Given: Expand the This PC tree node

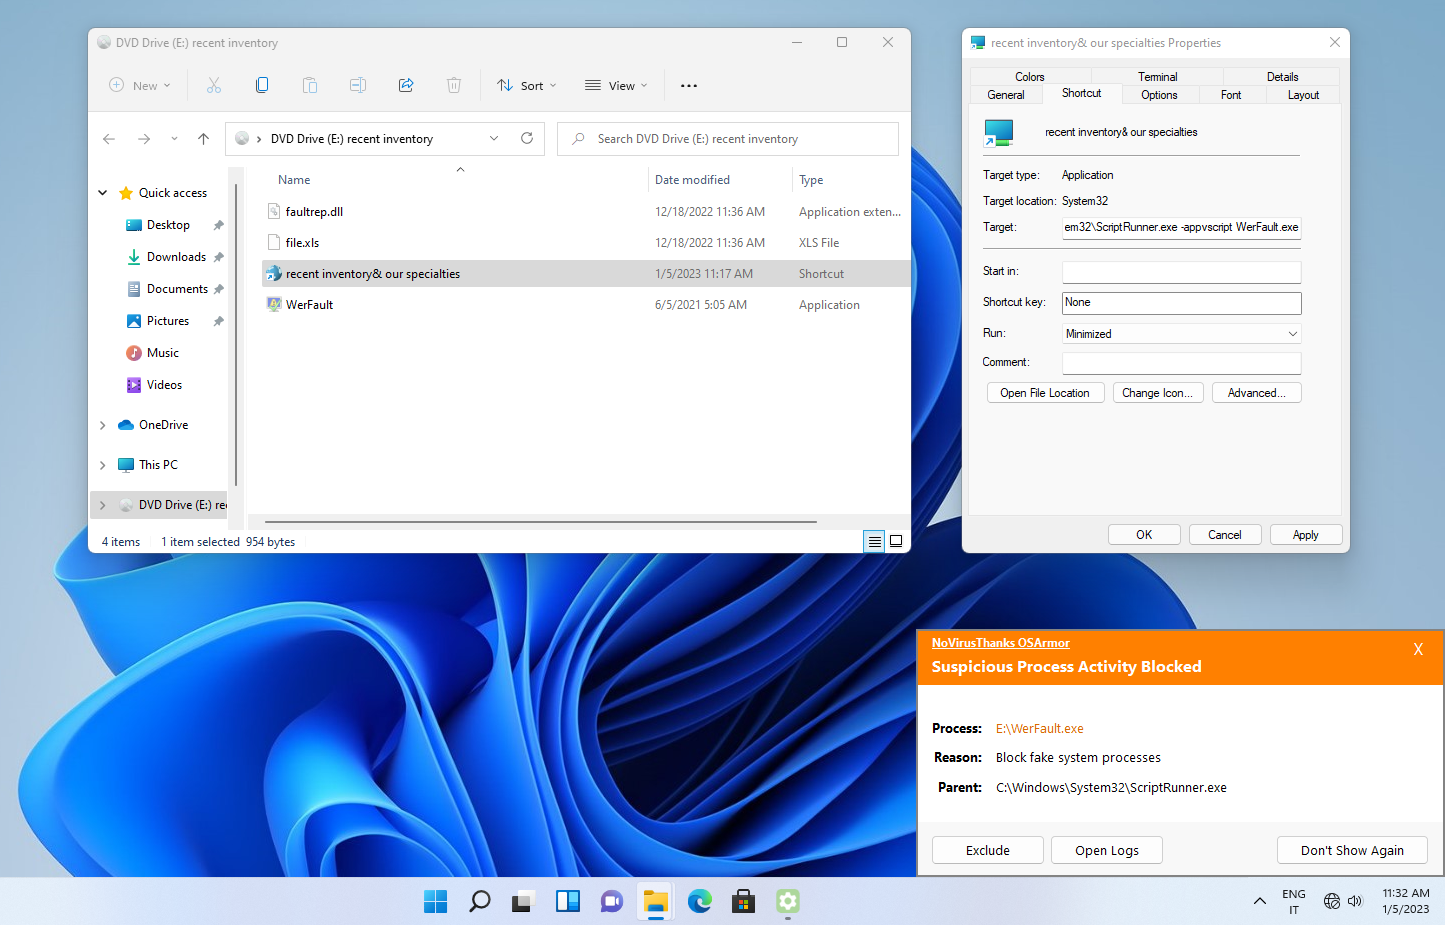Looking at the screenshot, I should pos(103,465).
